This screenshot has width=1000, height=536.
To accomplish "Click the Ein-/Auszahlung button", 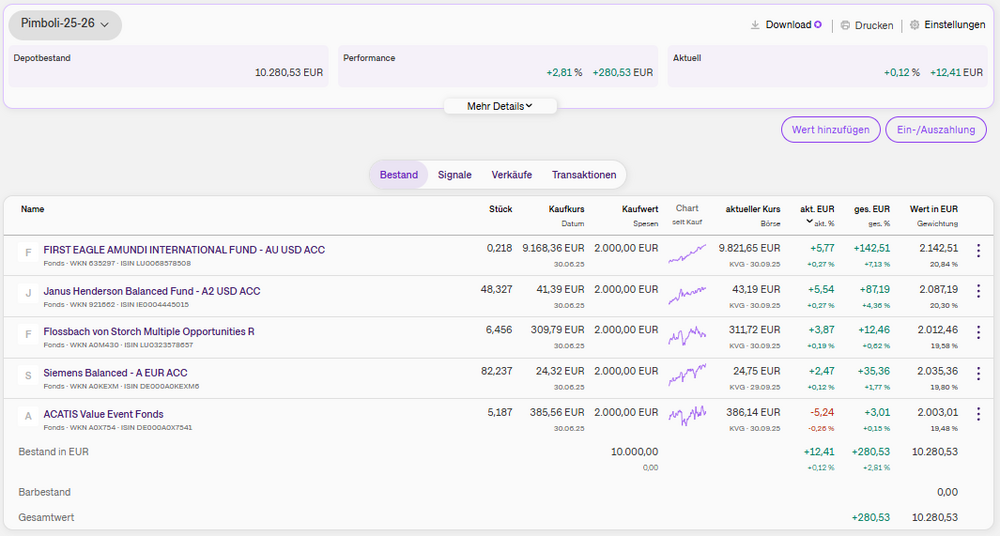I will point(935,130).
